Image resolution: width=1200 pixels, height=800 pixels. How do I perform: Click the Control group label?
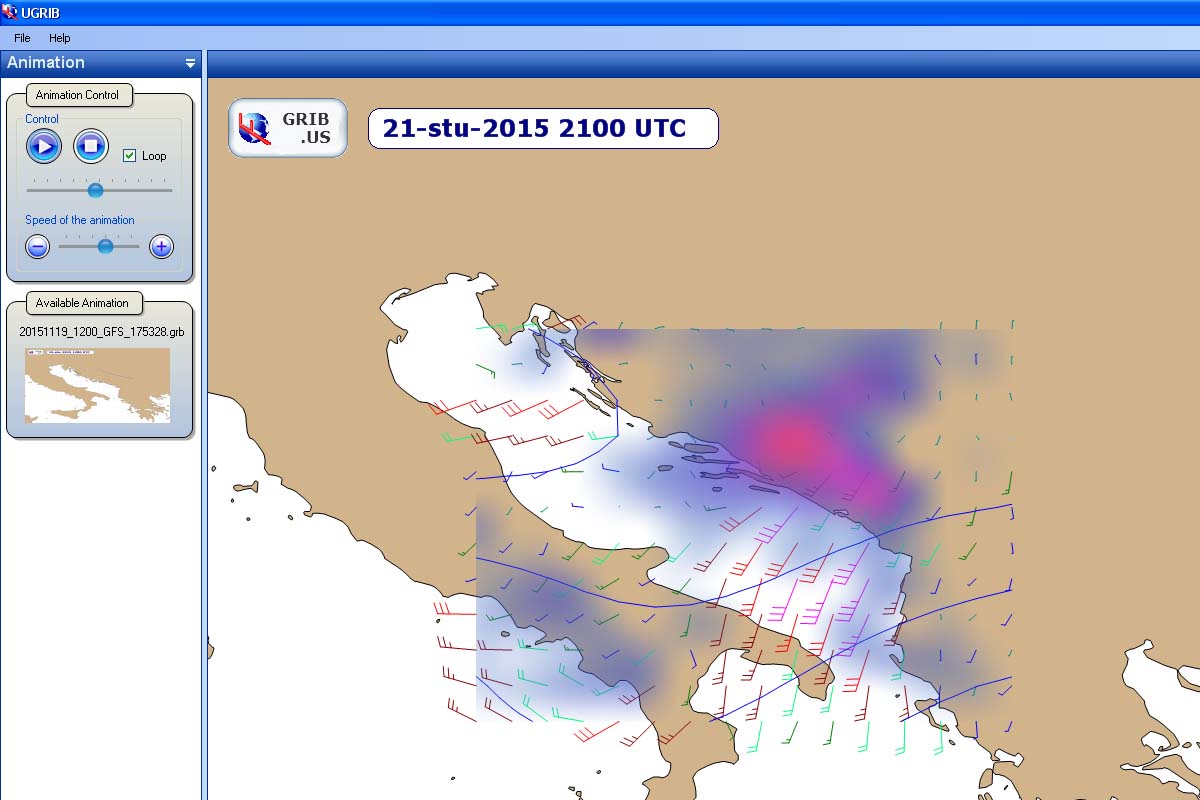tap(42, 119)
